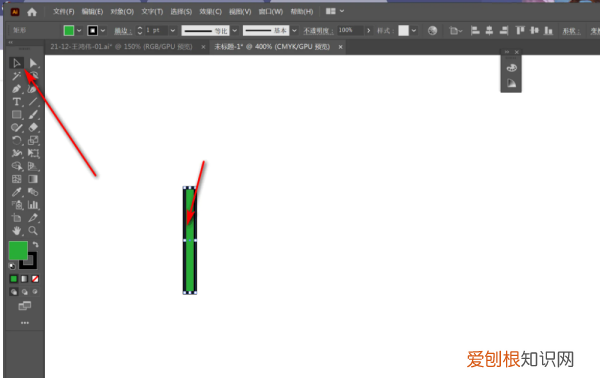Open the Color panel palette icon
The width and height of the screenshot is (600, 378).
(x=512, y=68)
